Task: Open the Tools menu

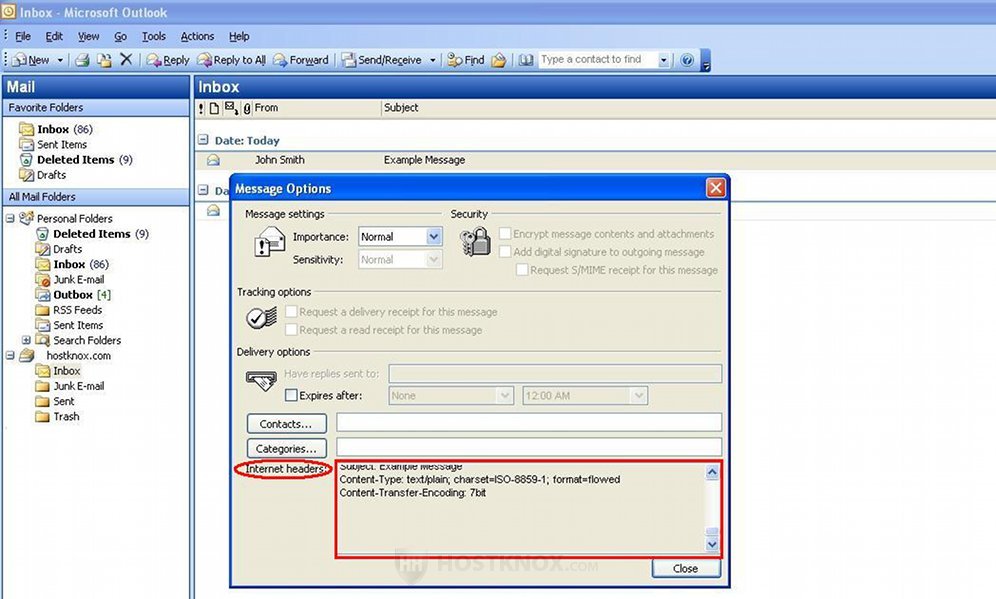Action: [x=154, y=36]
